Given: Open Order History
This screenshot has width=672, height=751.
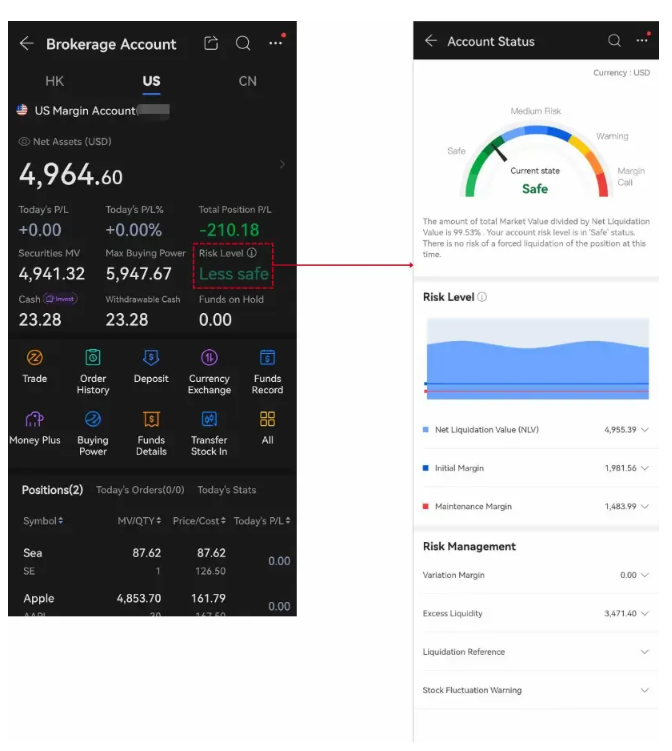Looking at the screenshot, I should click(x=93, y=372).
